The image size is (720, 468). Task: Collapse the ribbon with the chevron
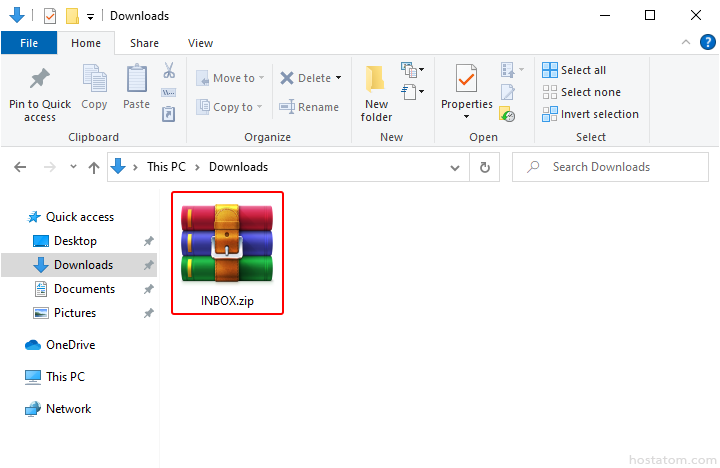(x=686, y=42)
